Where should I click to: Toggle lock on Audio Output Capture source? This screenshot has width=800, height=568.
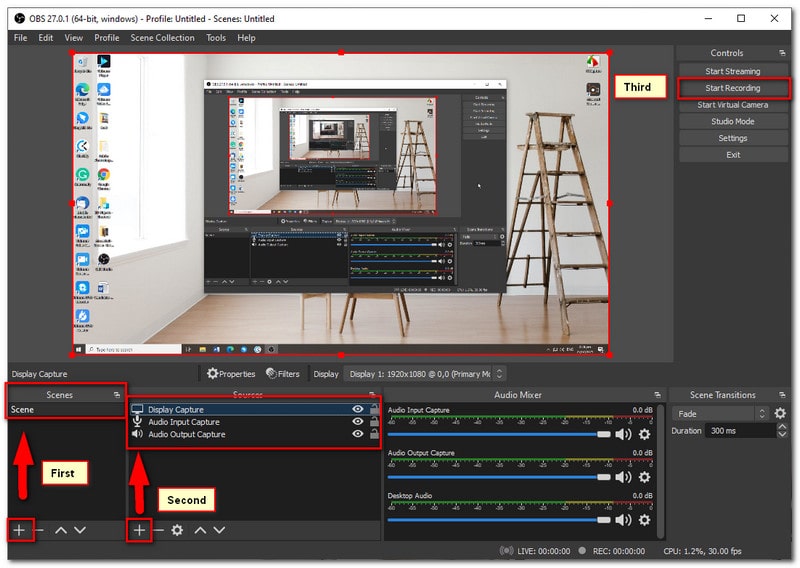(374, 434)
